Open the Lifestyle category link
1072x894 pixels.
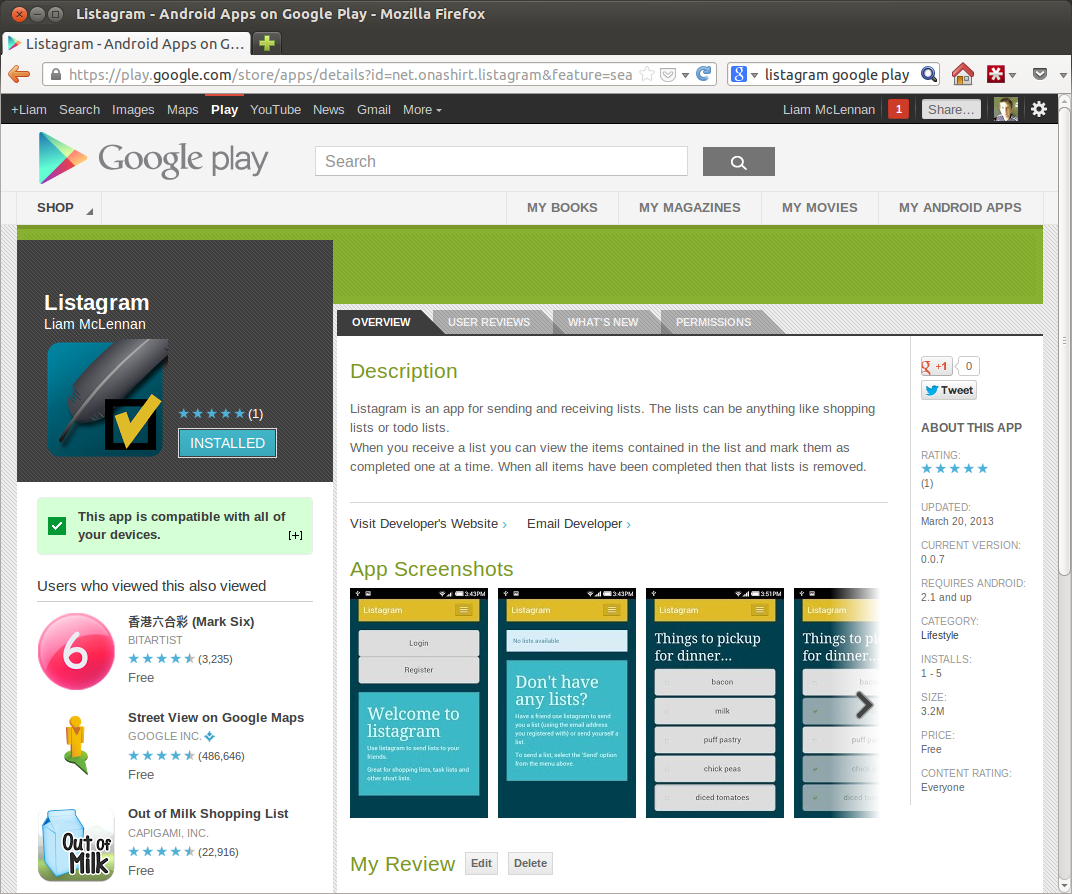tap(939, 635)
